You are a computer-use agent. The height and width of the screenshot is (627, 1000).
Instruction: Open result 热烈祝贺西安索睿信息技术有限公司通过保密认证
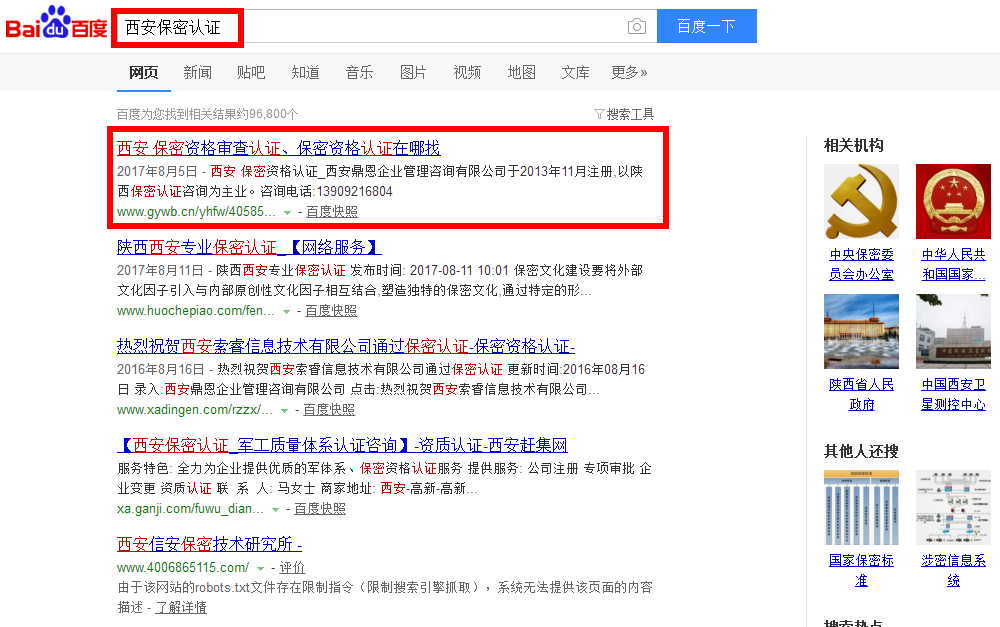point(346,346)
